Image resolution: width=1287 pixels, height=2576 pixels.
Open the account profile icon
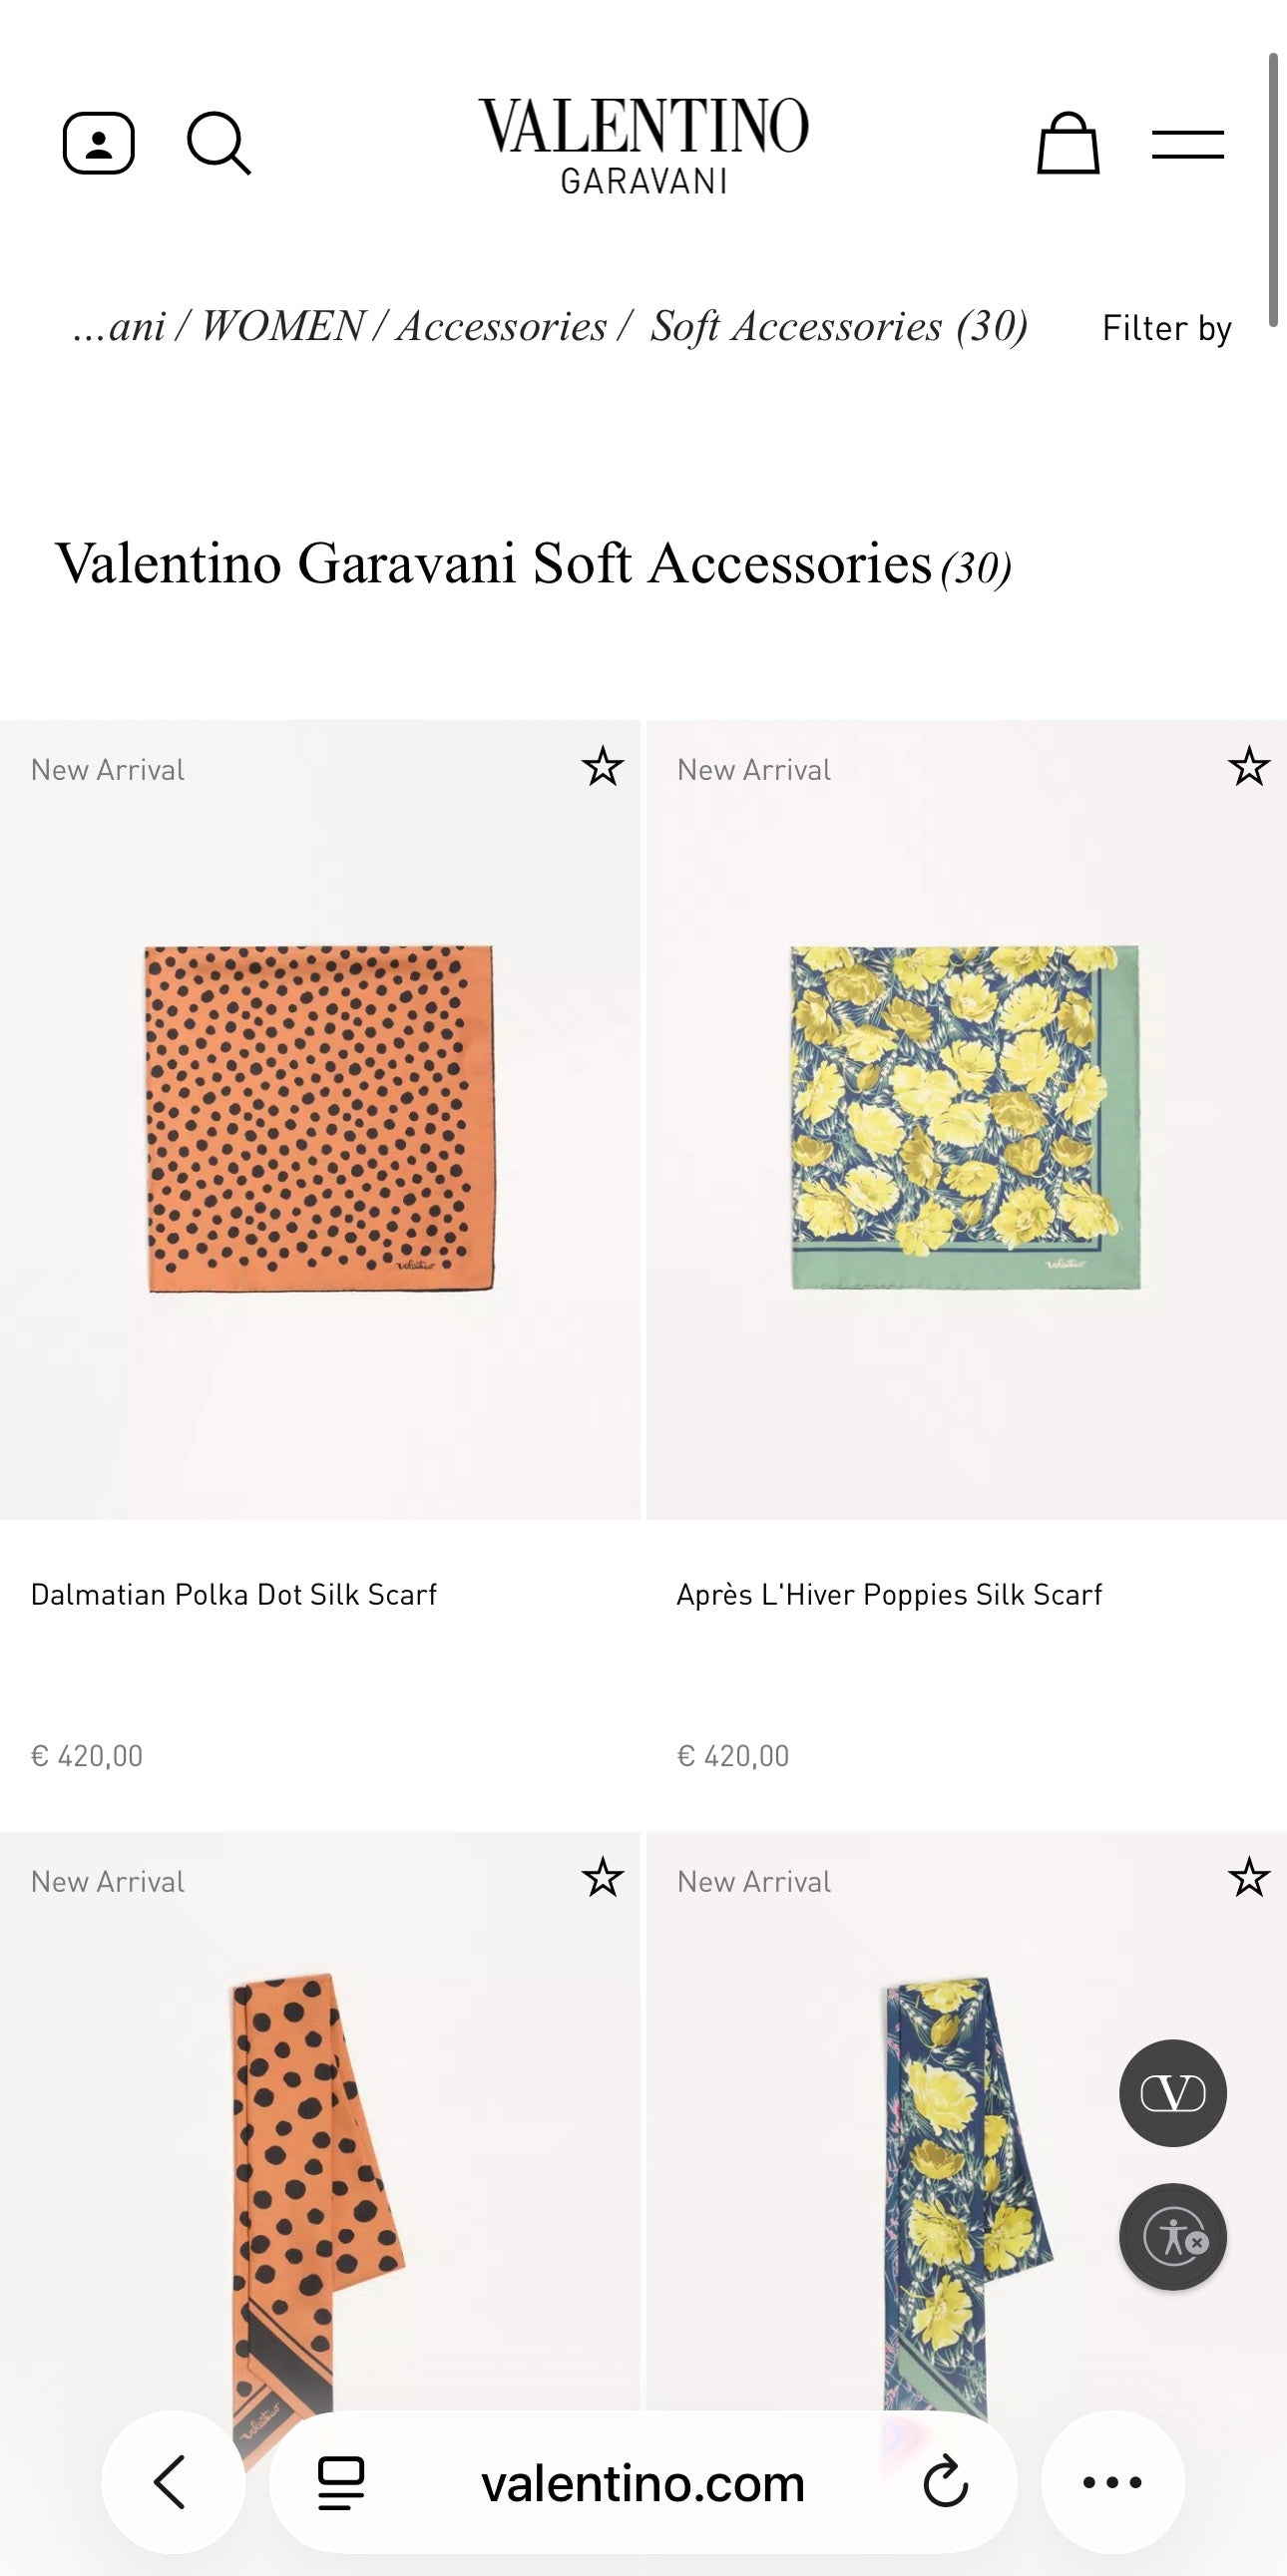[98, 144]
